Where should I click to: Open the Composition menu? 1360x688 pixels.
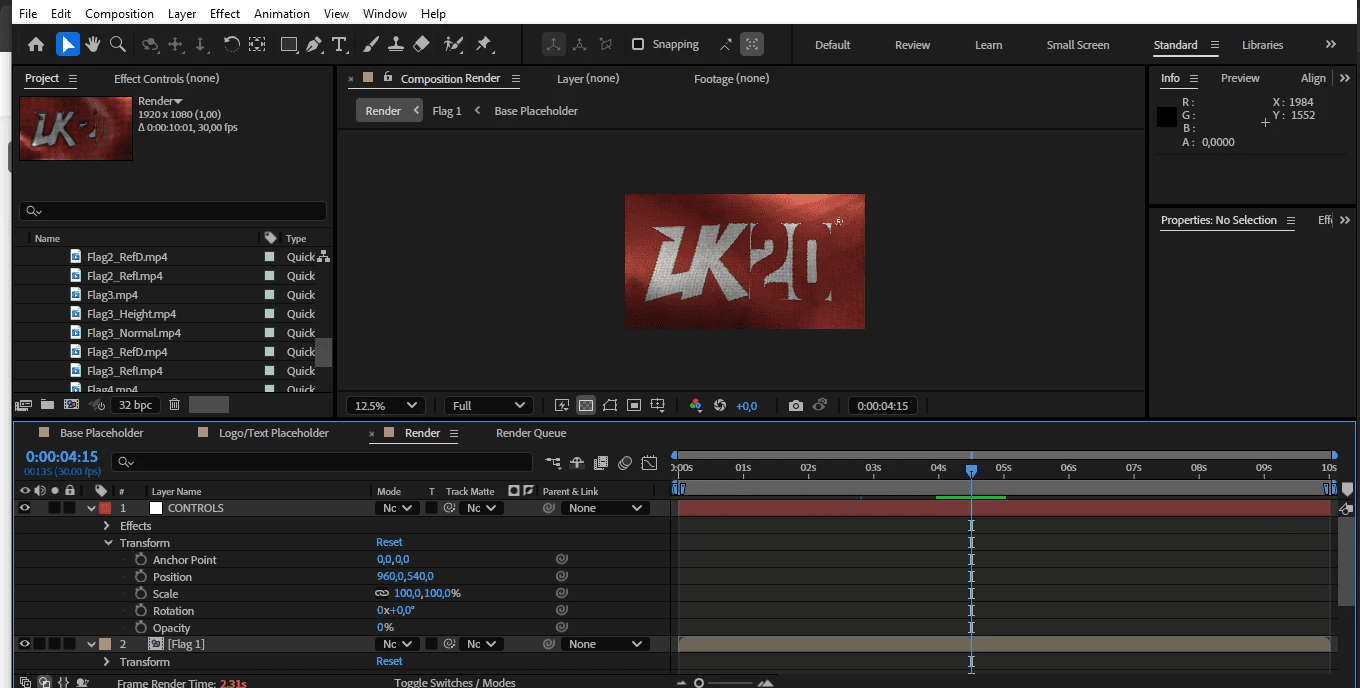point(119,14)
